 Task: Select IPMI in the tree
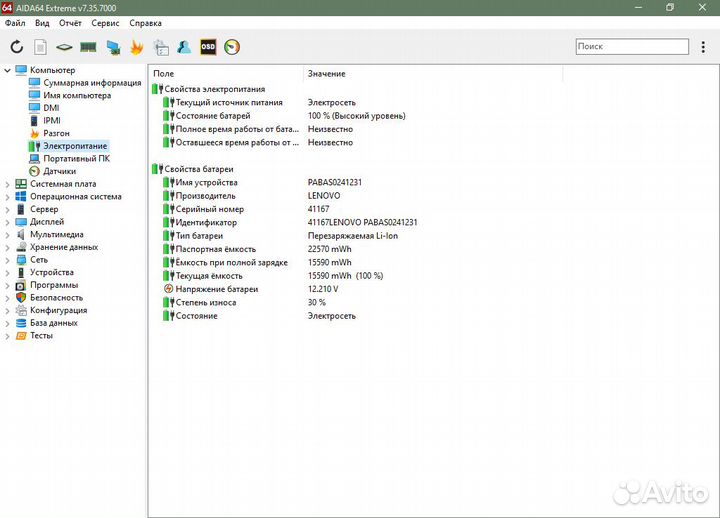(52, 120)
